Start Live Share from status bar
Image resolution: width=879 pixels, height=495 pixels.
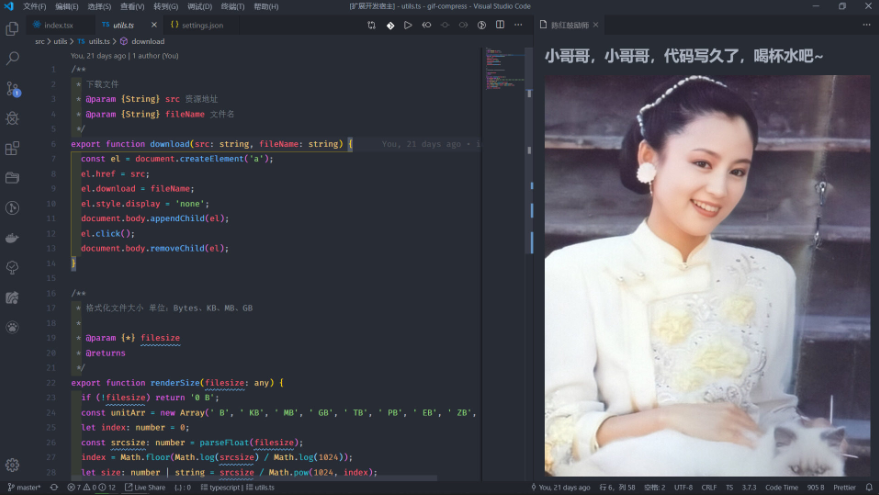pos(145,487)
